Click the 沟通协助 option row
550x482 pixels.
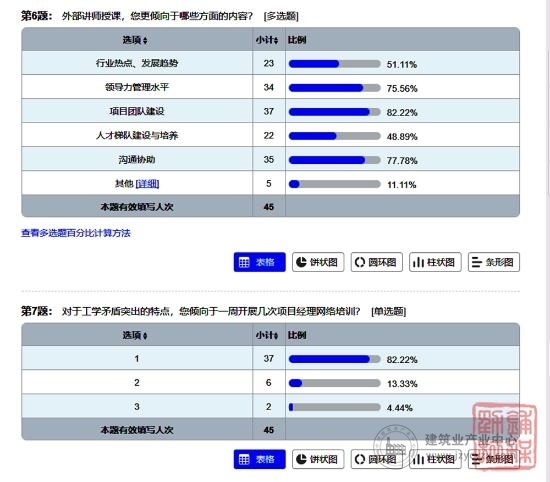[x=270, y=159]
